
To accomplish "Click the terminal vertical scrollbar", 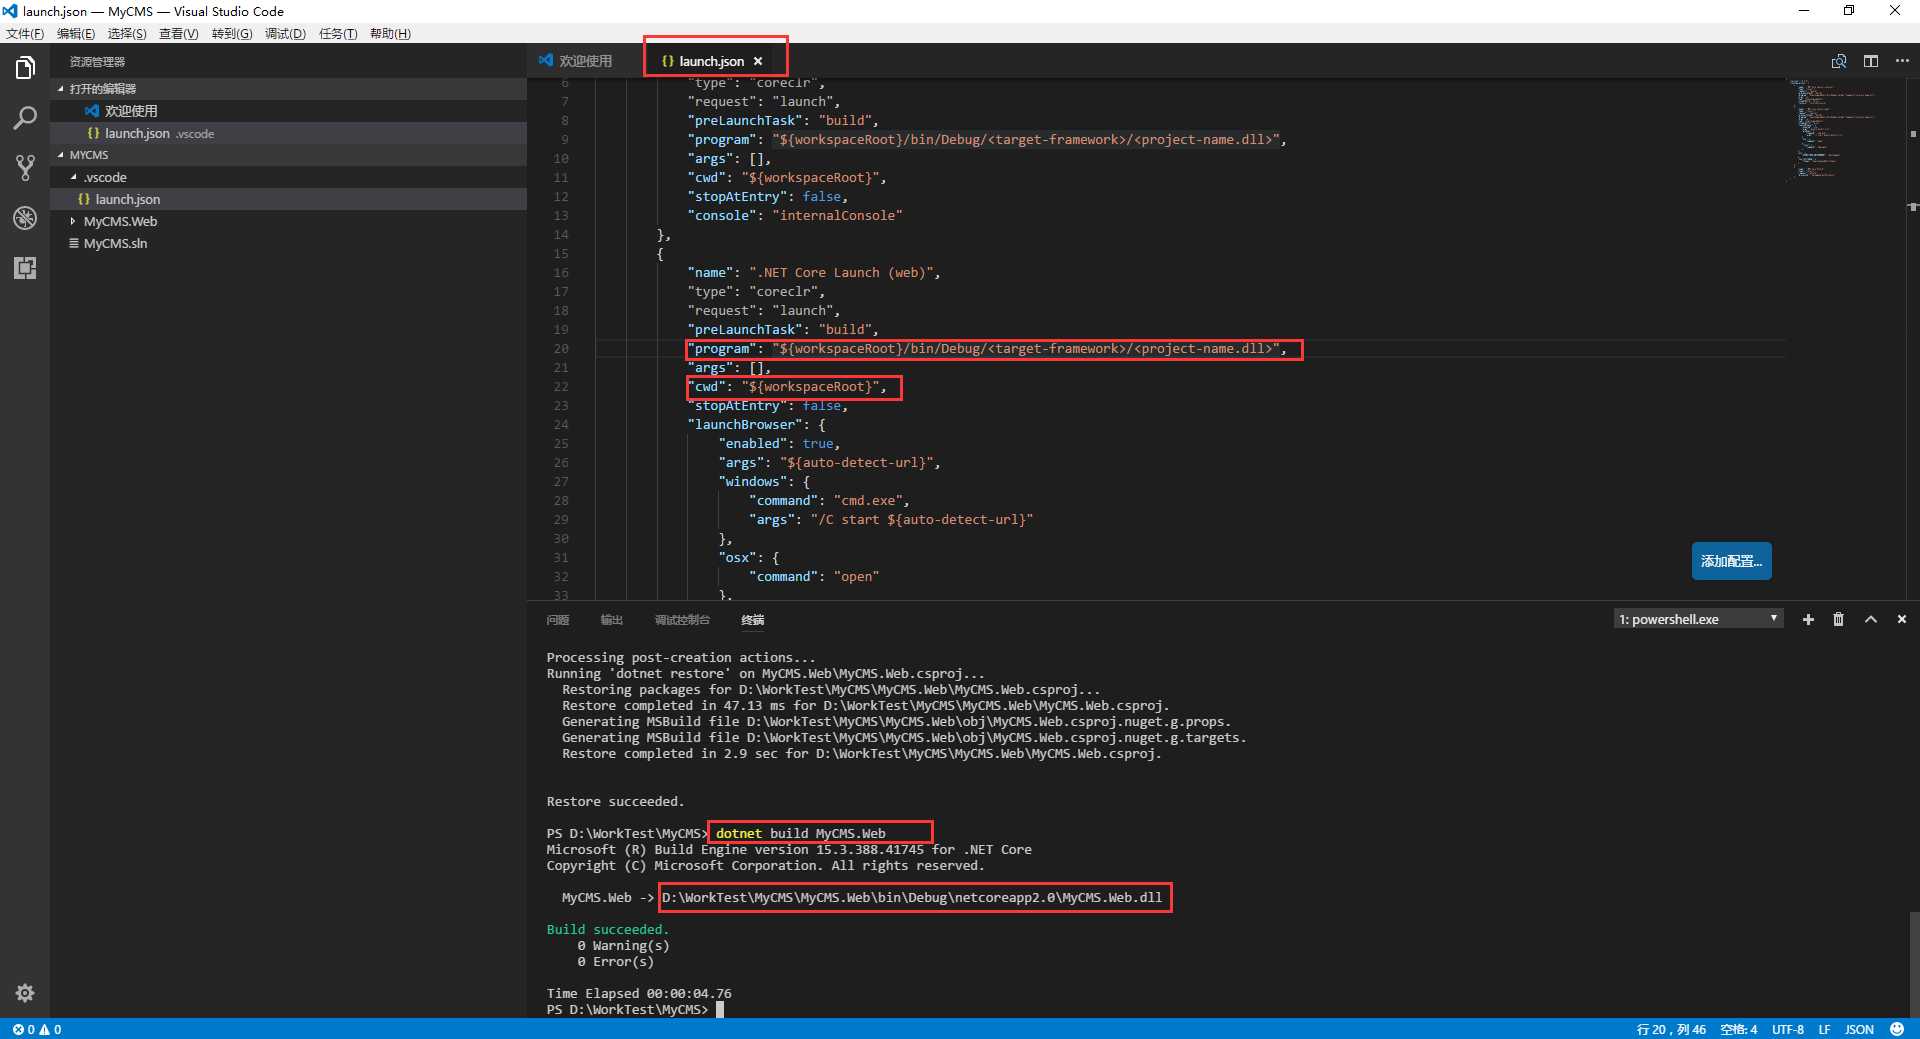I will coord(1913,963).
